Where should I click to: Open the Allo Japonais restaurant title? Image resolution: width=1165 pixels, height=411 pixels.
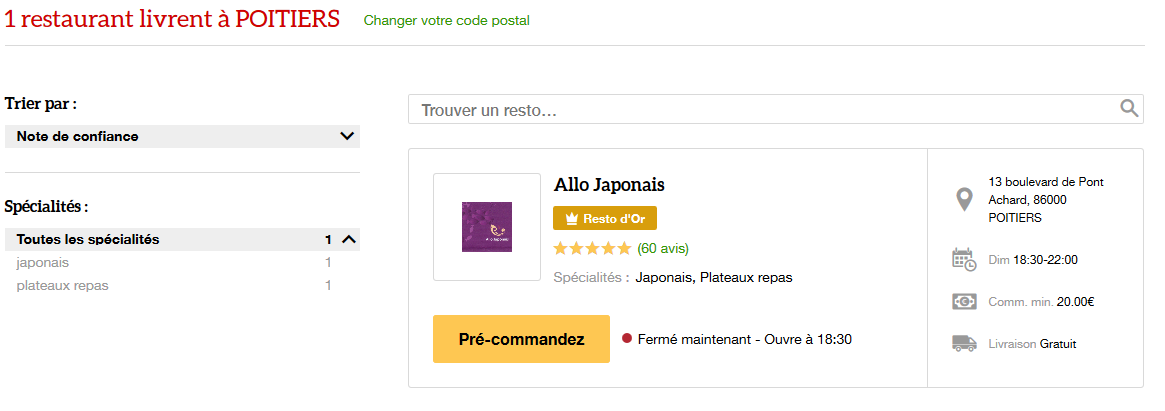tap(609, 184)
